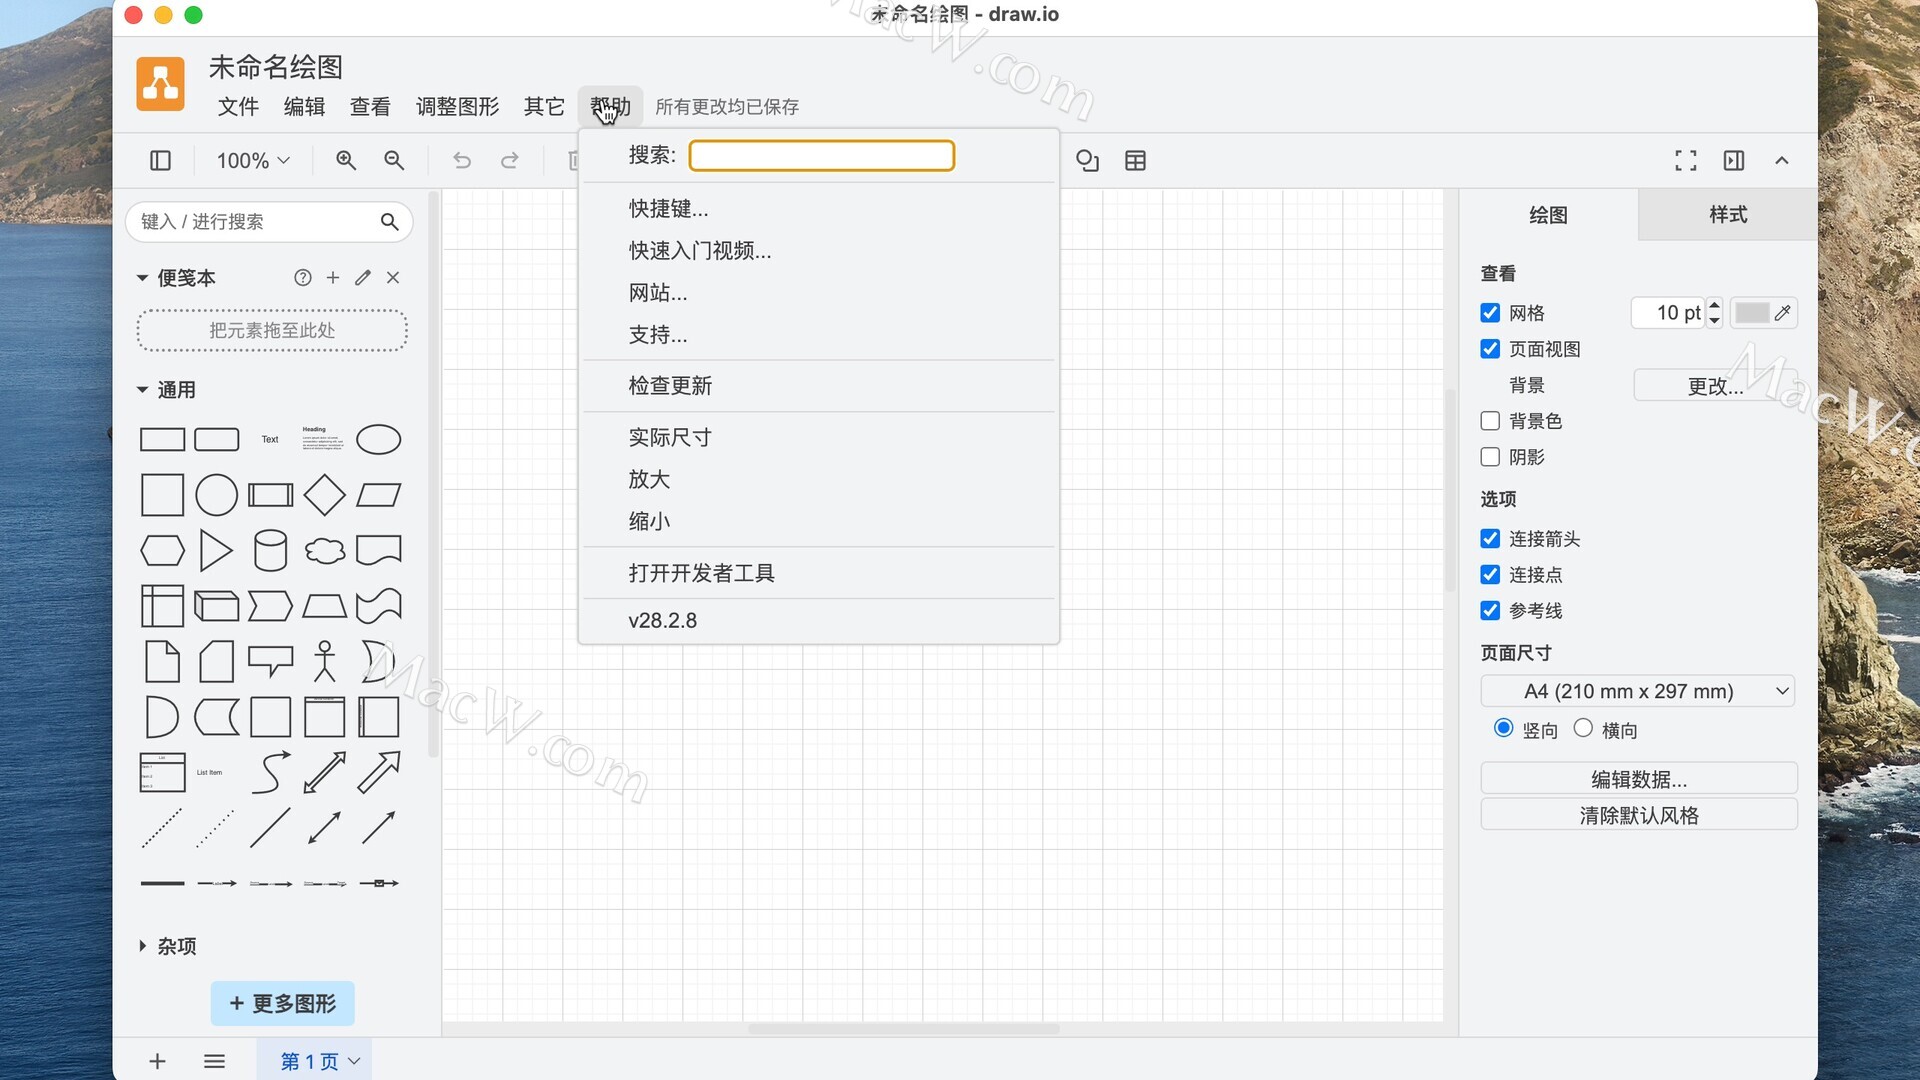Click the 编辑数据... button

click(x=1638, y=779)
